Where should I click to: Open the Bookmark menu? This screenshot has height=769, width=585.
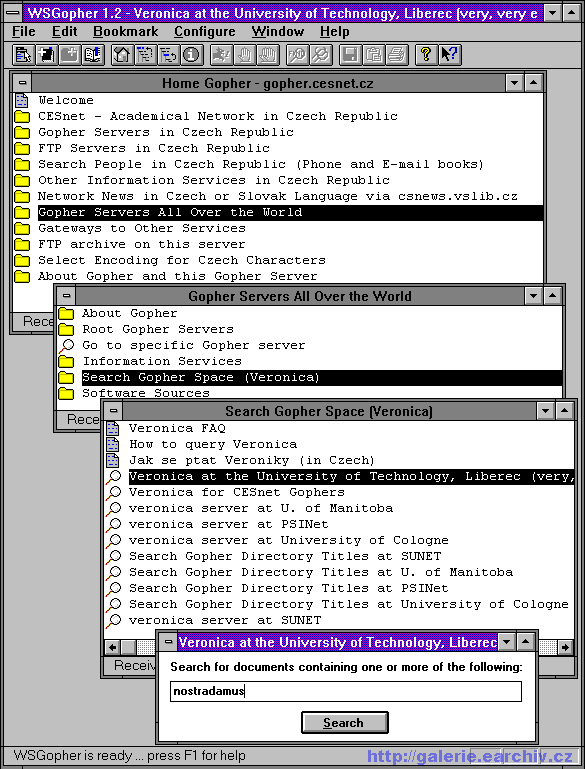(x=126, y=32)
